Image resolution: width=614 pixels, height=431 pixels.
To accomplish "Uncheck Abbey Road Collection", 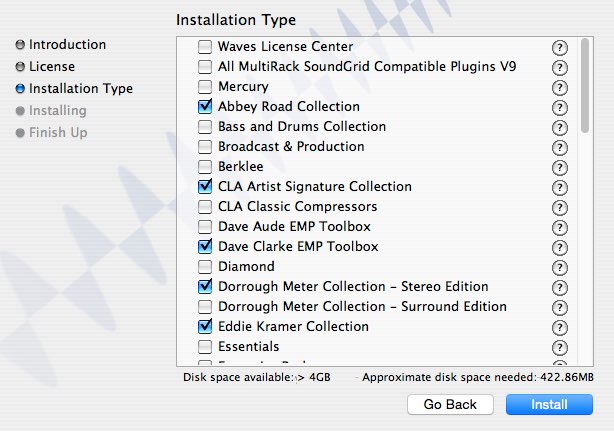I will pyautogui.click(x=205, y=106).
